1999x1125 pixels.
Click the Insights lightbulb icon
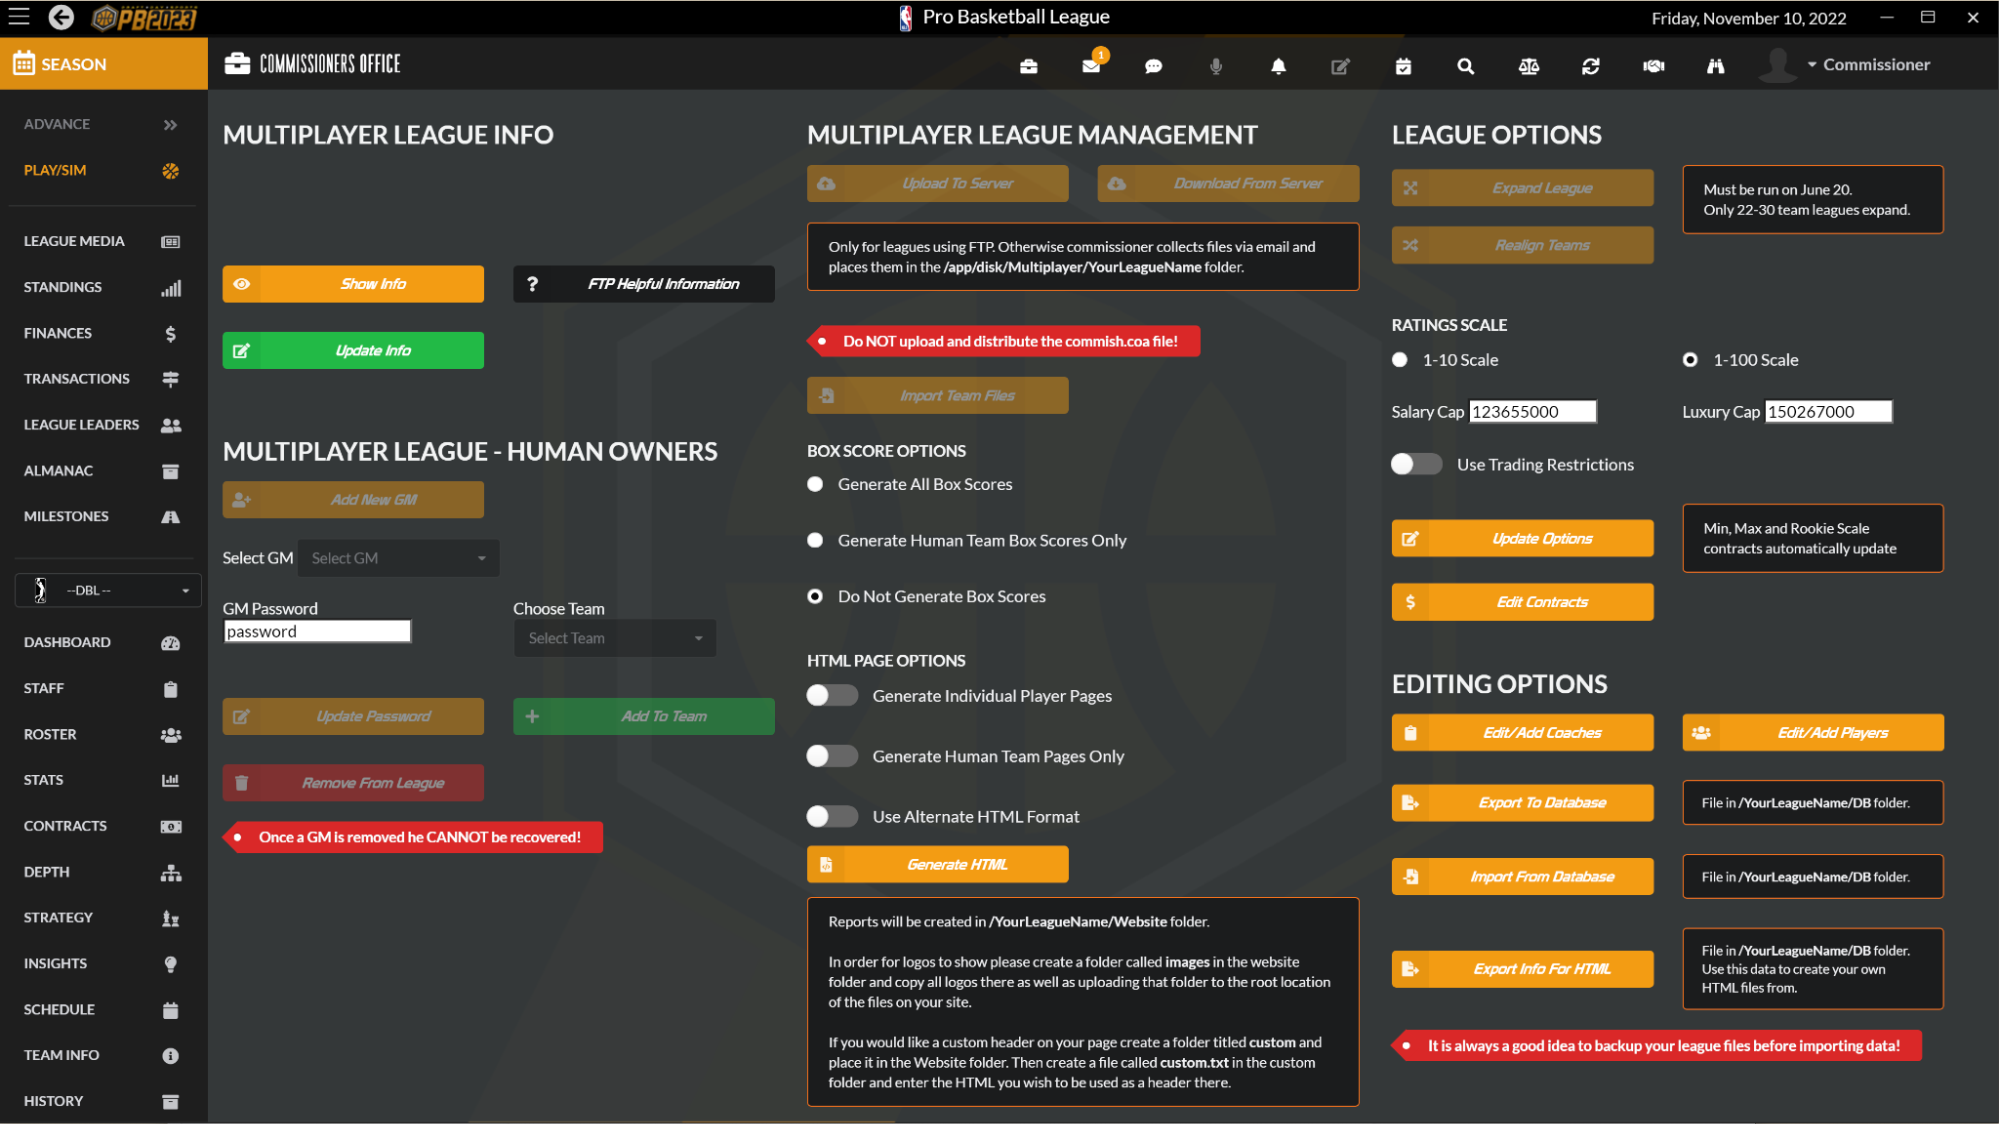(x=171, y=964)
